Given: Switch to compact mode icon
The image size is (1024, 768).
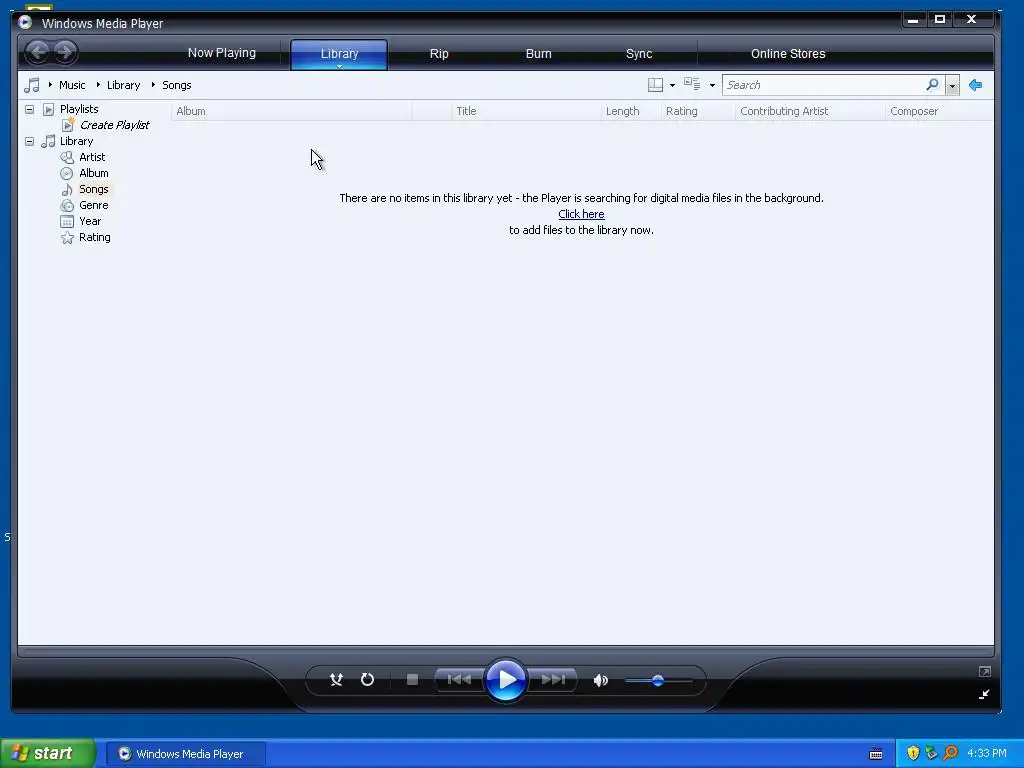Looking at the screenshot, I should click(984, 694).
